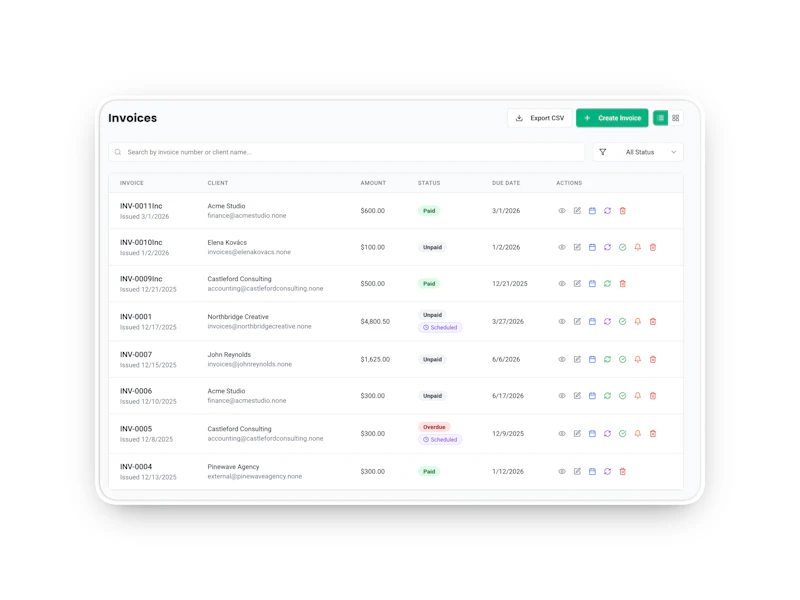Mark INV-0001 as paid checkmark
Screen dimensions: 800x600
coord(622,321)
